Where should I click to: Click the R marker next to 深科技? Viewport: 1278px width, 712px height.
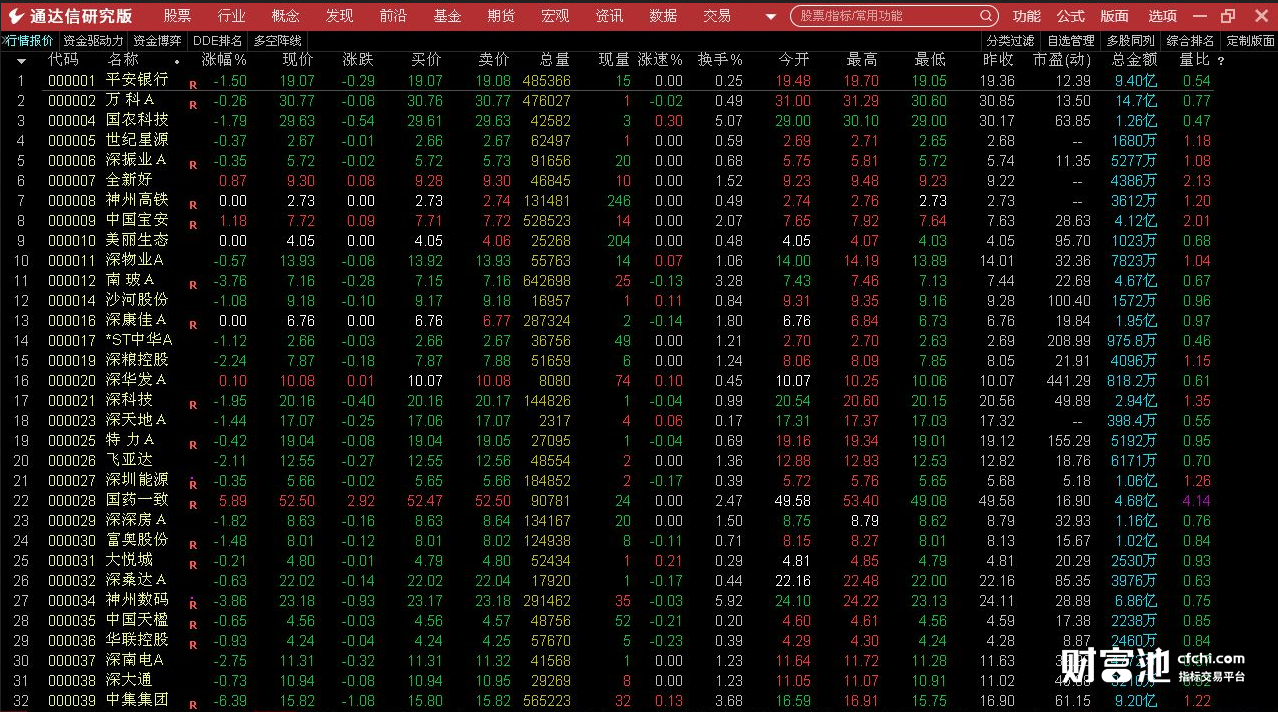[x=193, y=405]
